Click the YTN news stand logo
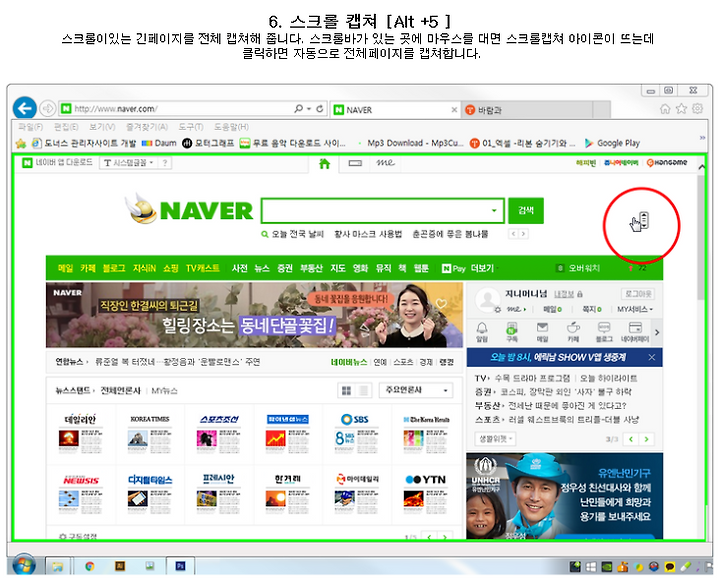This screenshot has height=585, width=720. (x=426, y=479)
